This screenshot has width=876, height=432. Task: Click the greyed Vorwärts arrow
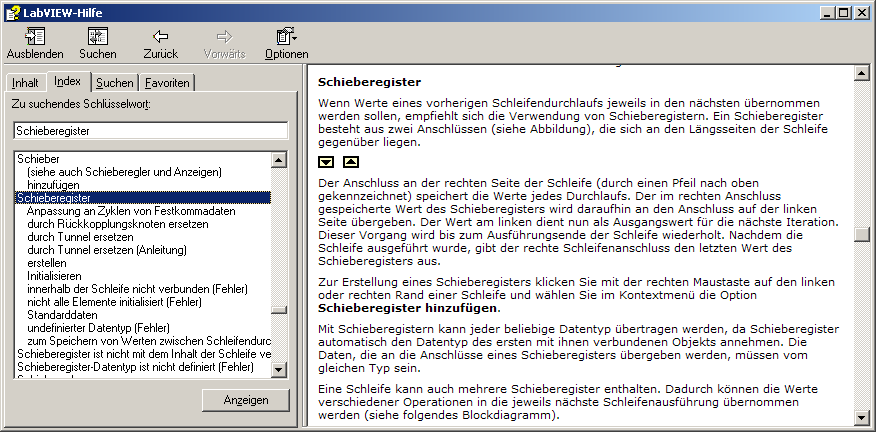coord(224,37)
